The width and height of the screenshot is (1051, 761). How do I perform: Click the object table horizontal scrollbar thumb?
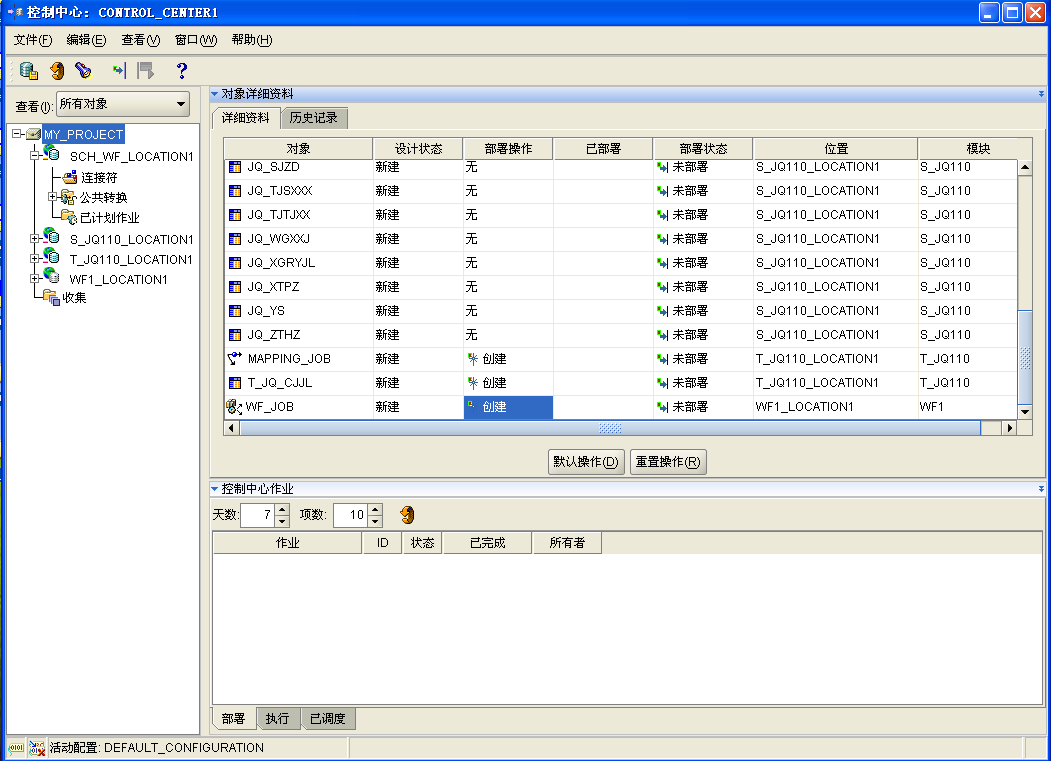[610, 428]
